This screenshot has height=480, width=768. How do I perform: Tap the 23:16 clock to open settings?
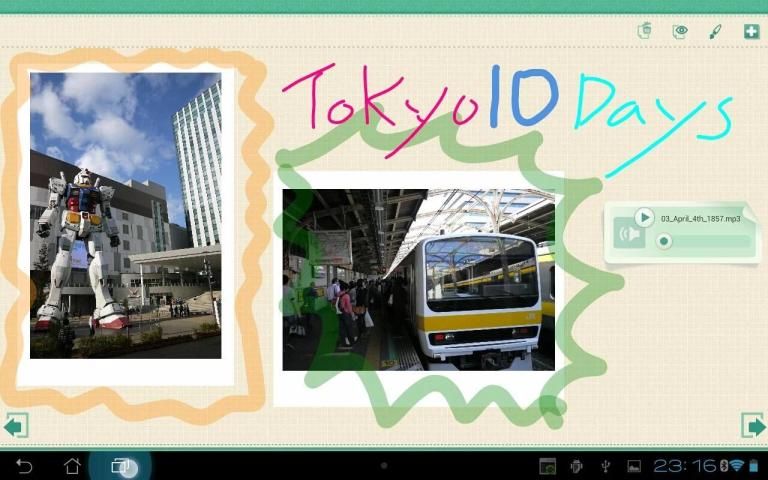[x=685, y=466]
